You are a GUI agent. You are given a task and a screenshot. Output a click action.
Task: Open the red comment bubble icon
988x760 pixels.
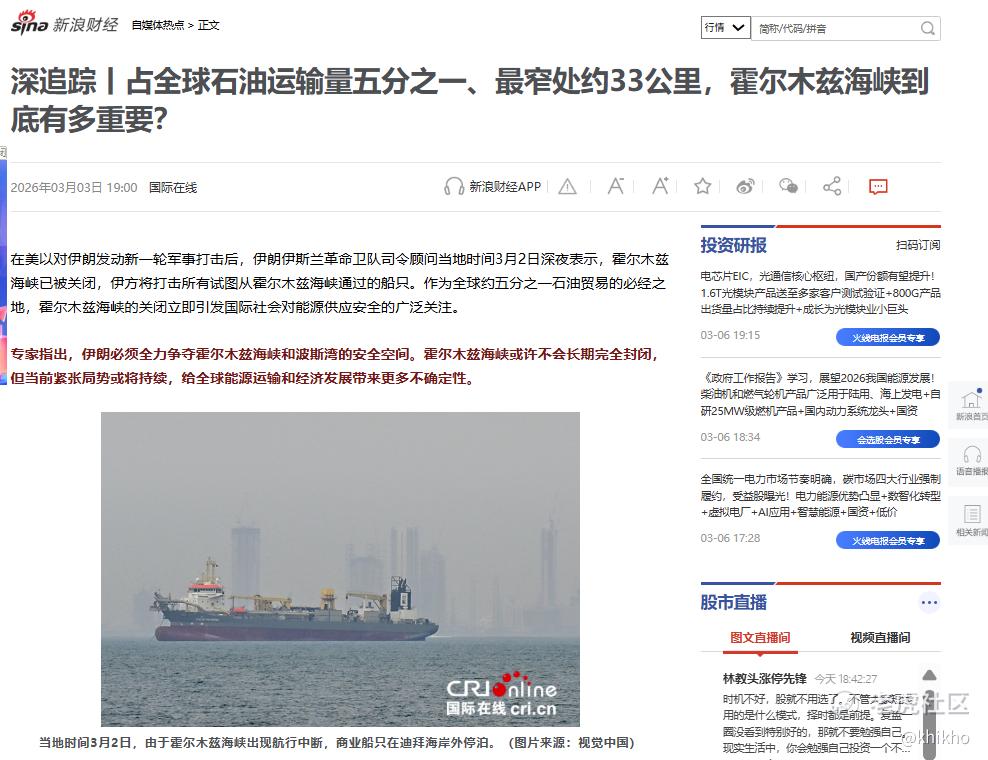tap(878, 187)
